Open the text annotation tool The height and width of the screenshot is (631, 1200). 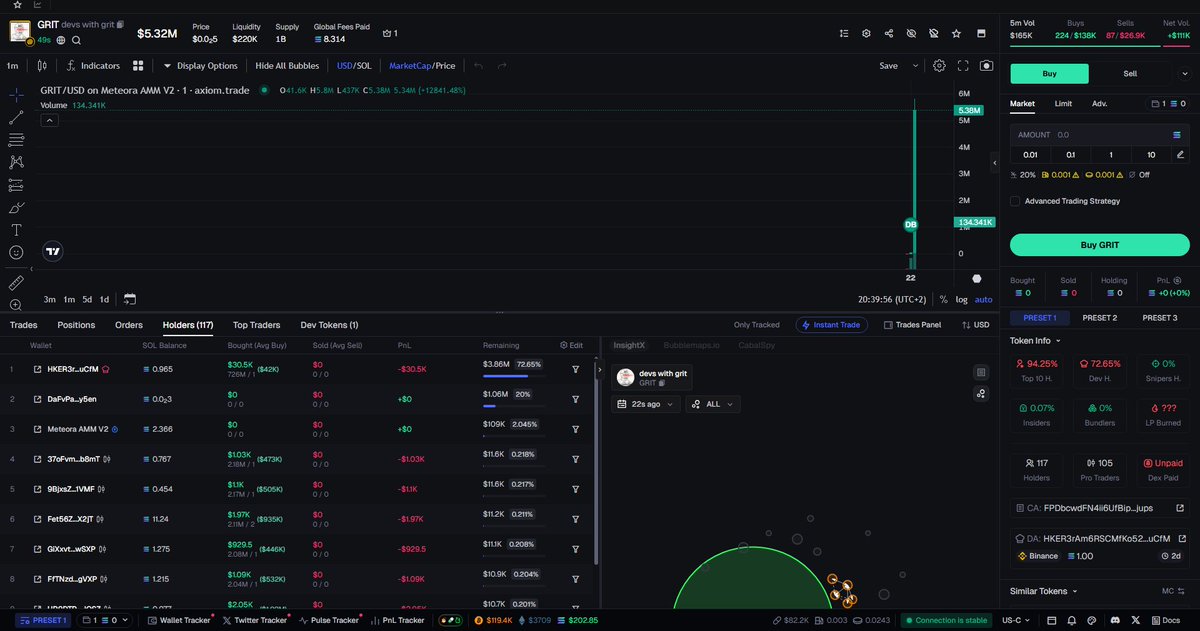[x=16, y=230]
